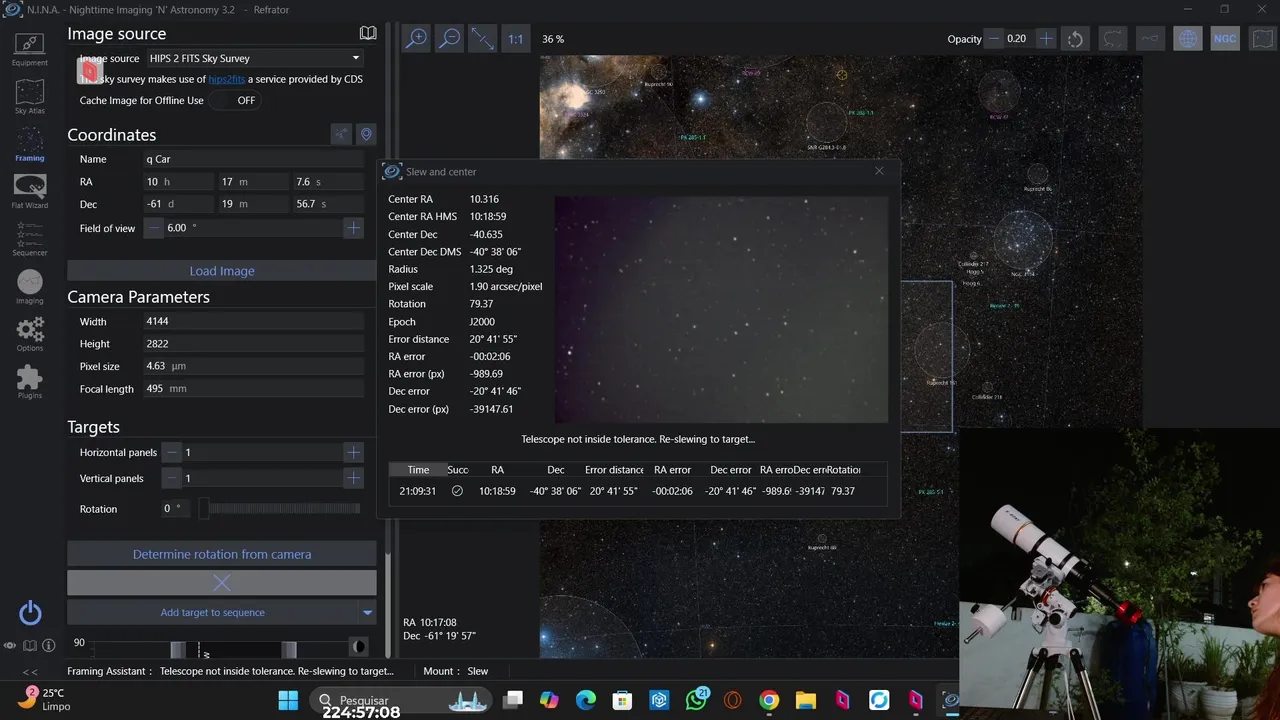Open WhatsApp from the taskbar
This screenshot has height=720, width=1280.
coord(696,700)
